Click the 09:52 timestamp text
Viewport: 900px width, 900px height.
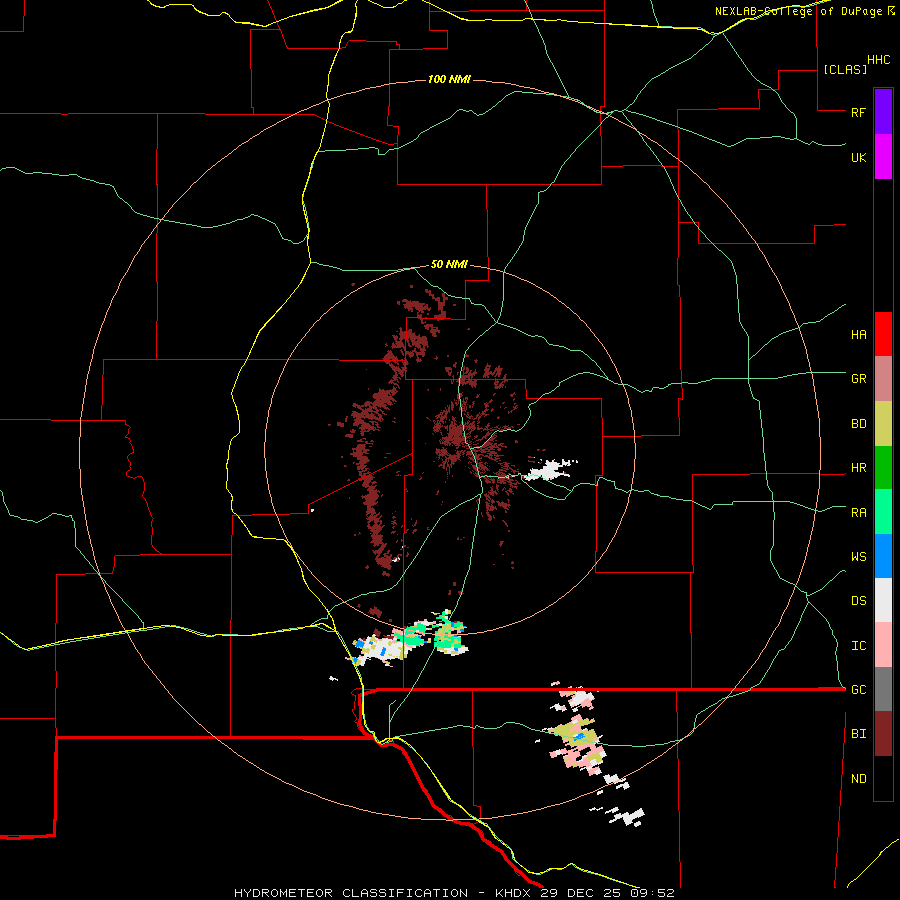(652, 893)
